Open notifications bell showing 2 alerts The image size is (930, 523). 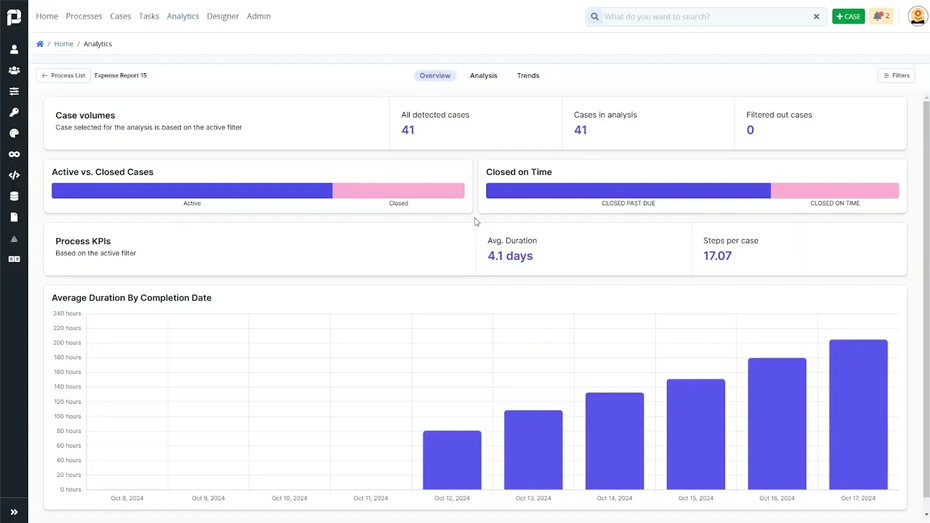[881, 16]
